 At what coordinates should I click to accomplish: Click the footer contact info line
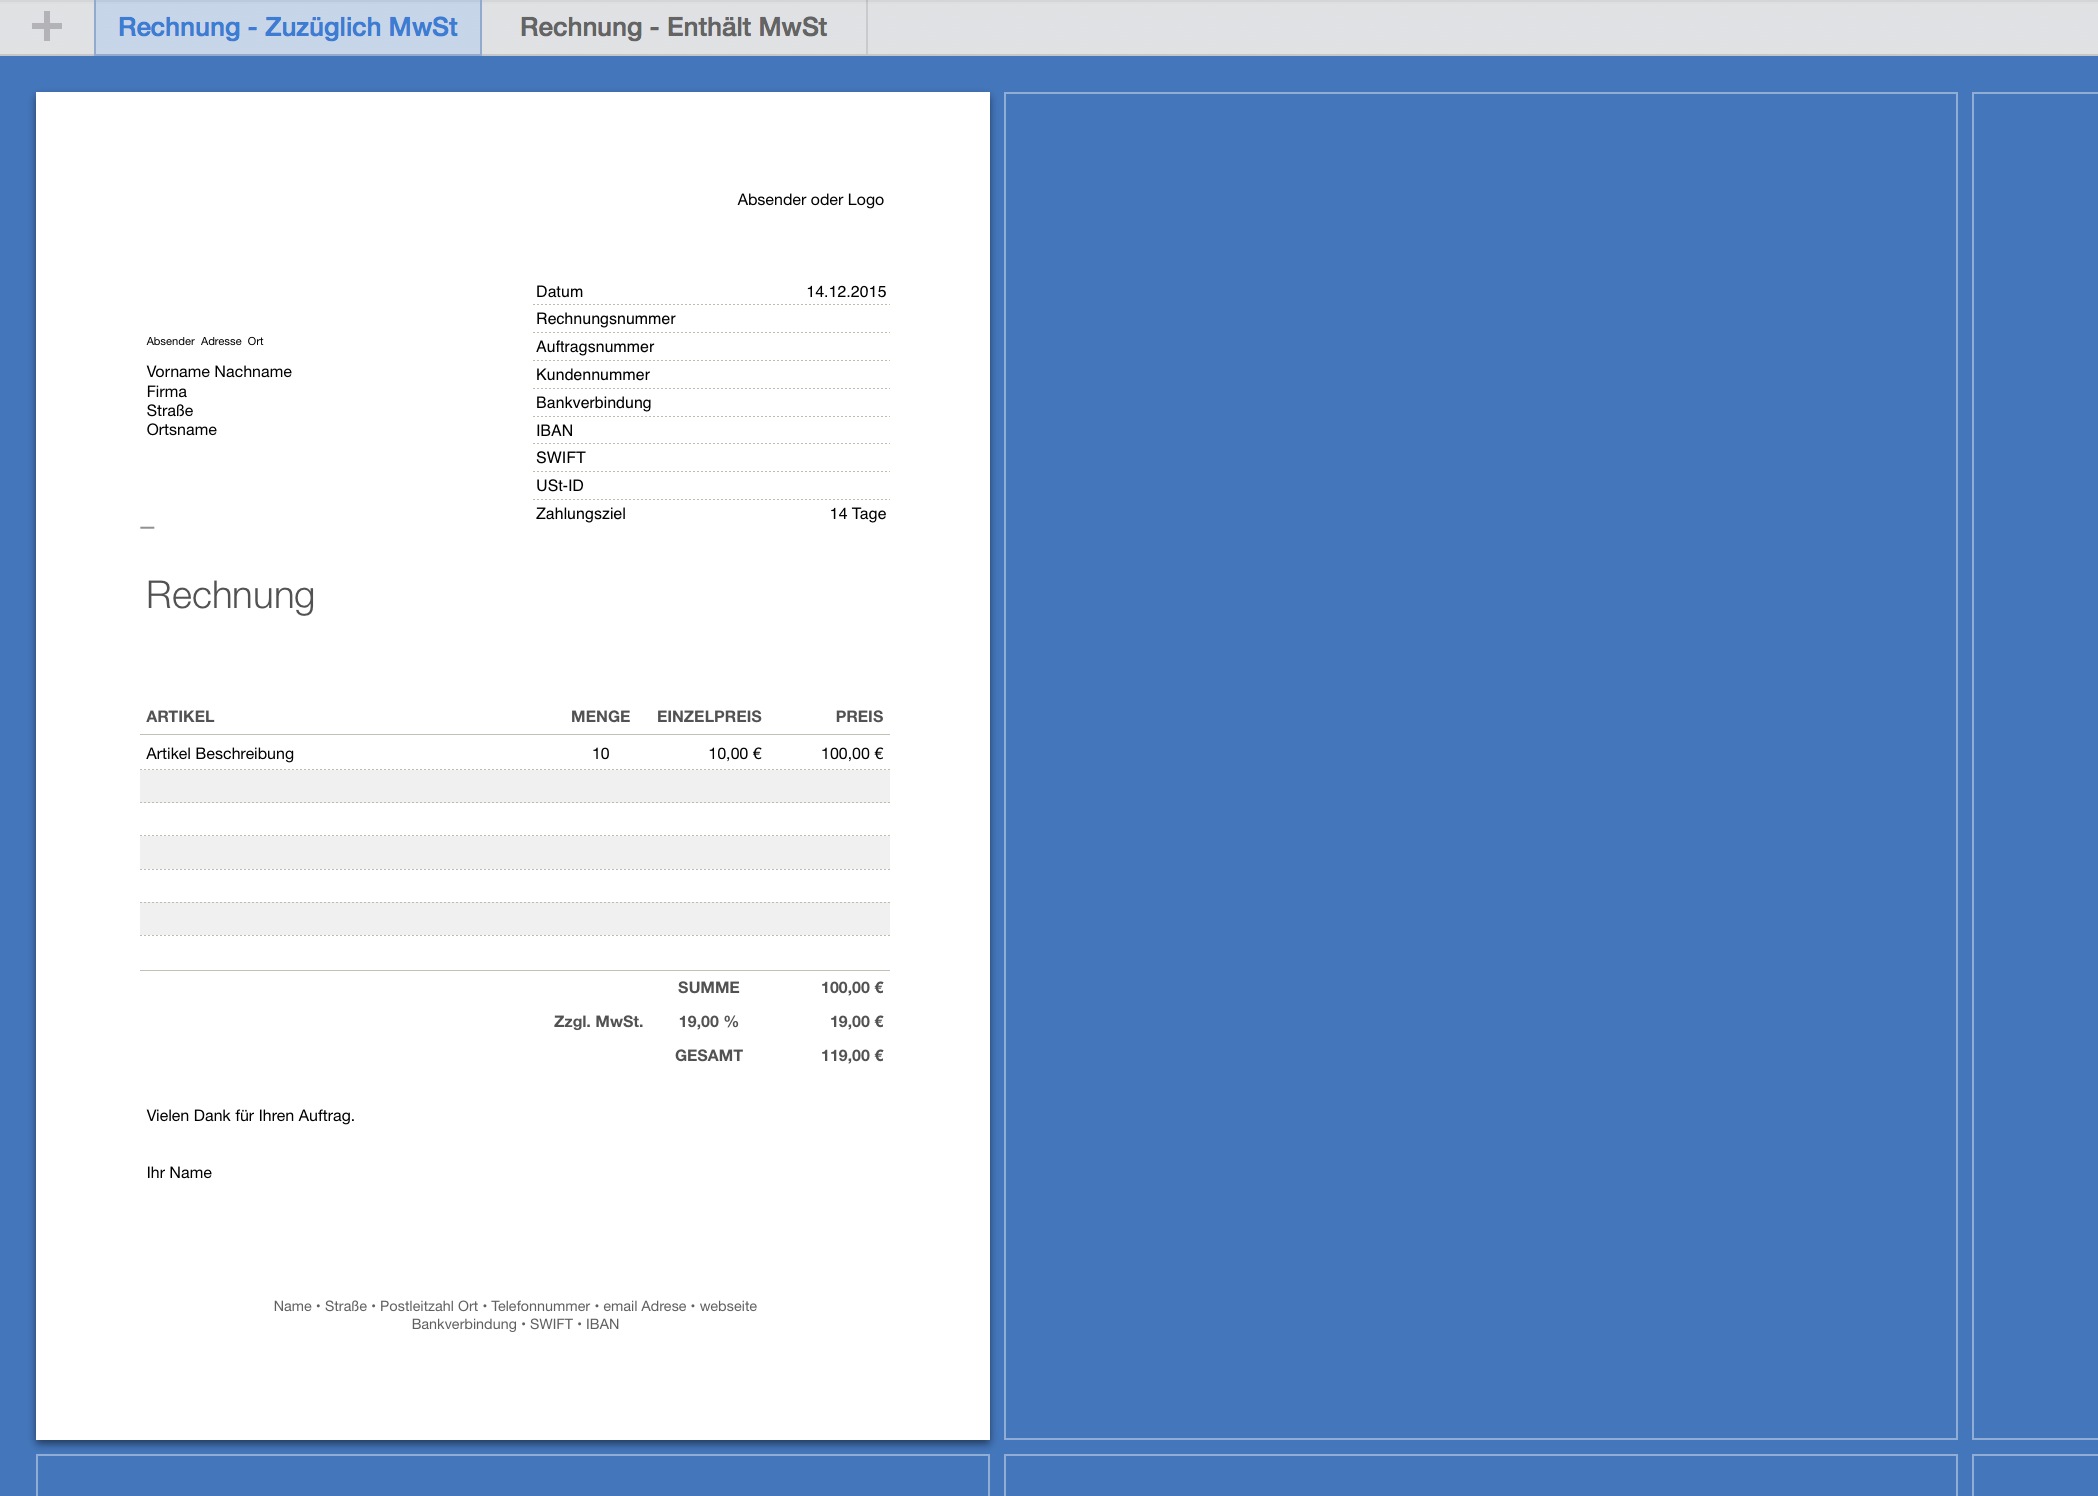(515, 1307)
